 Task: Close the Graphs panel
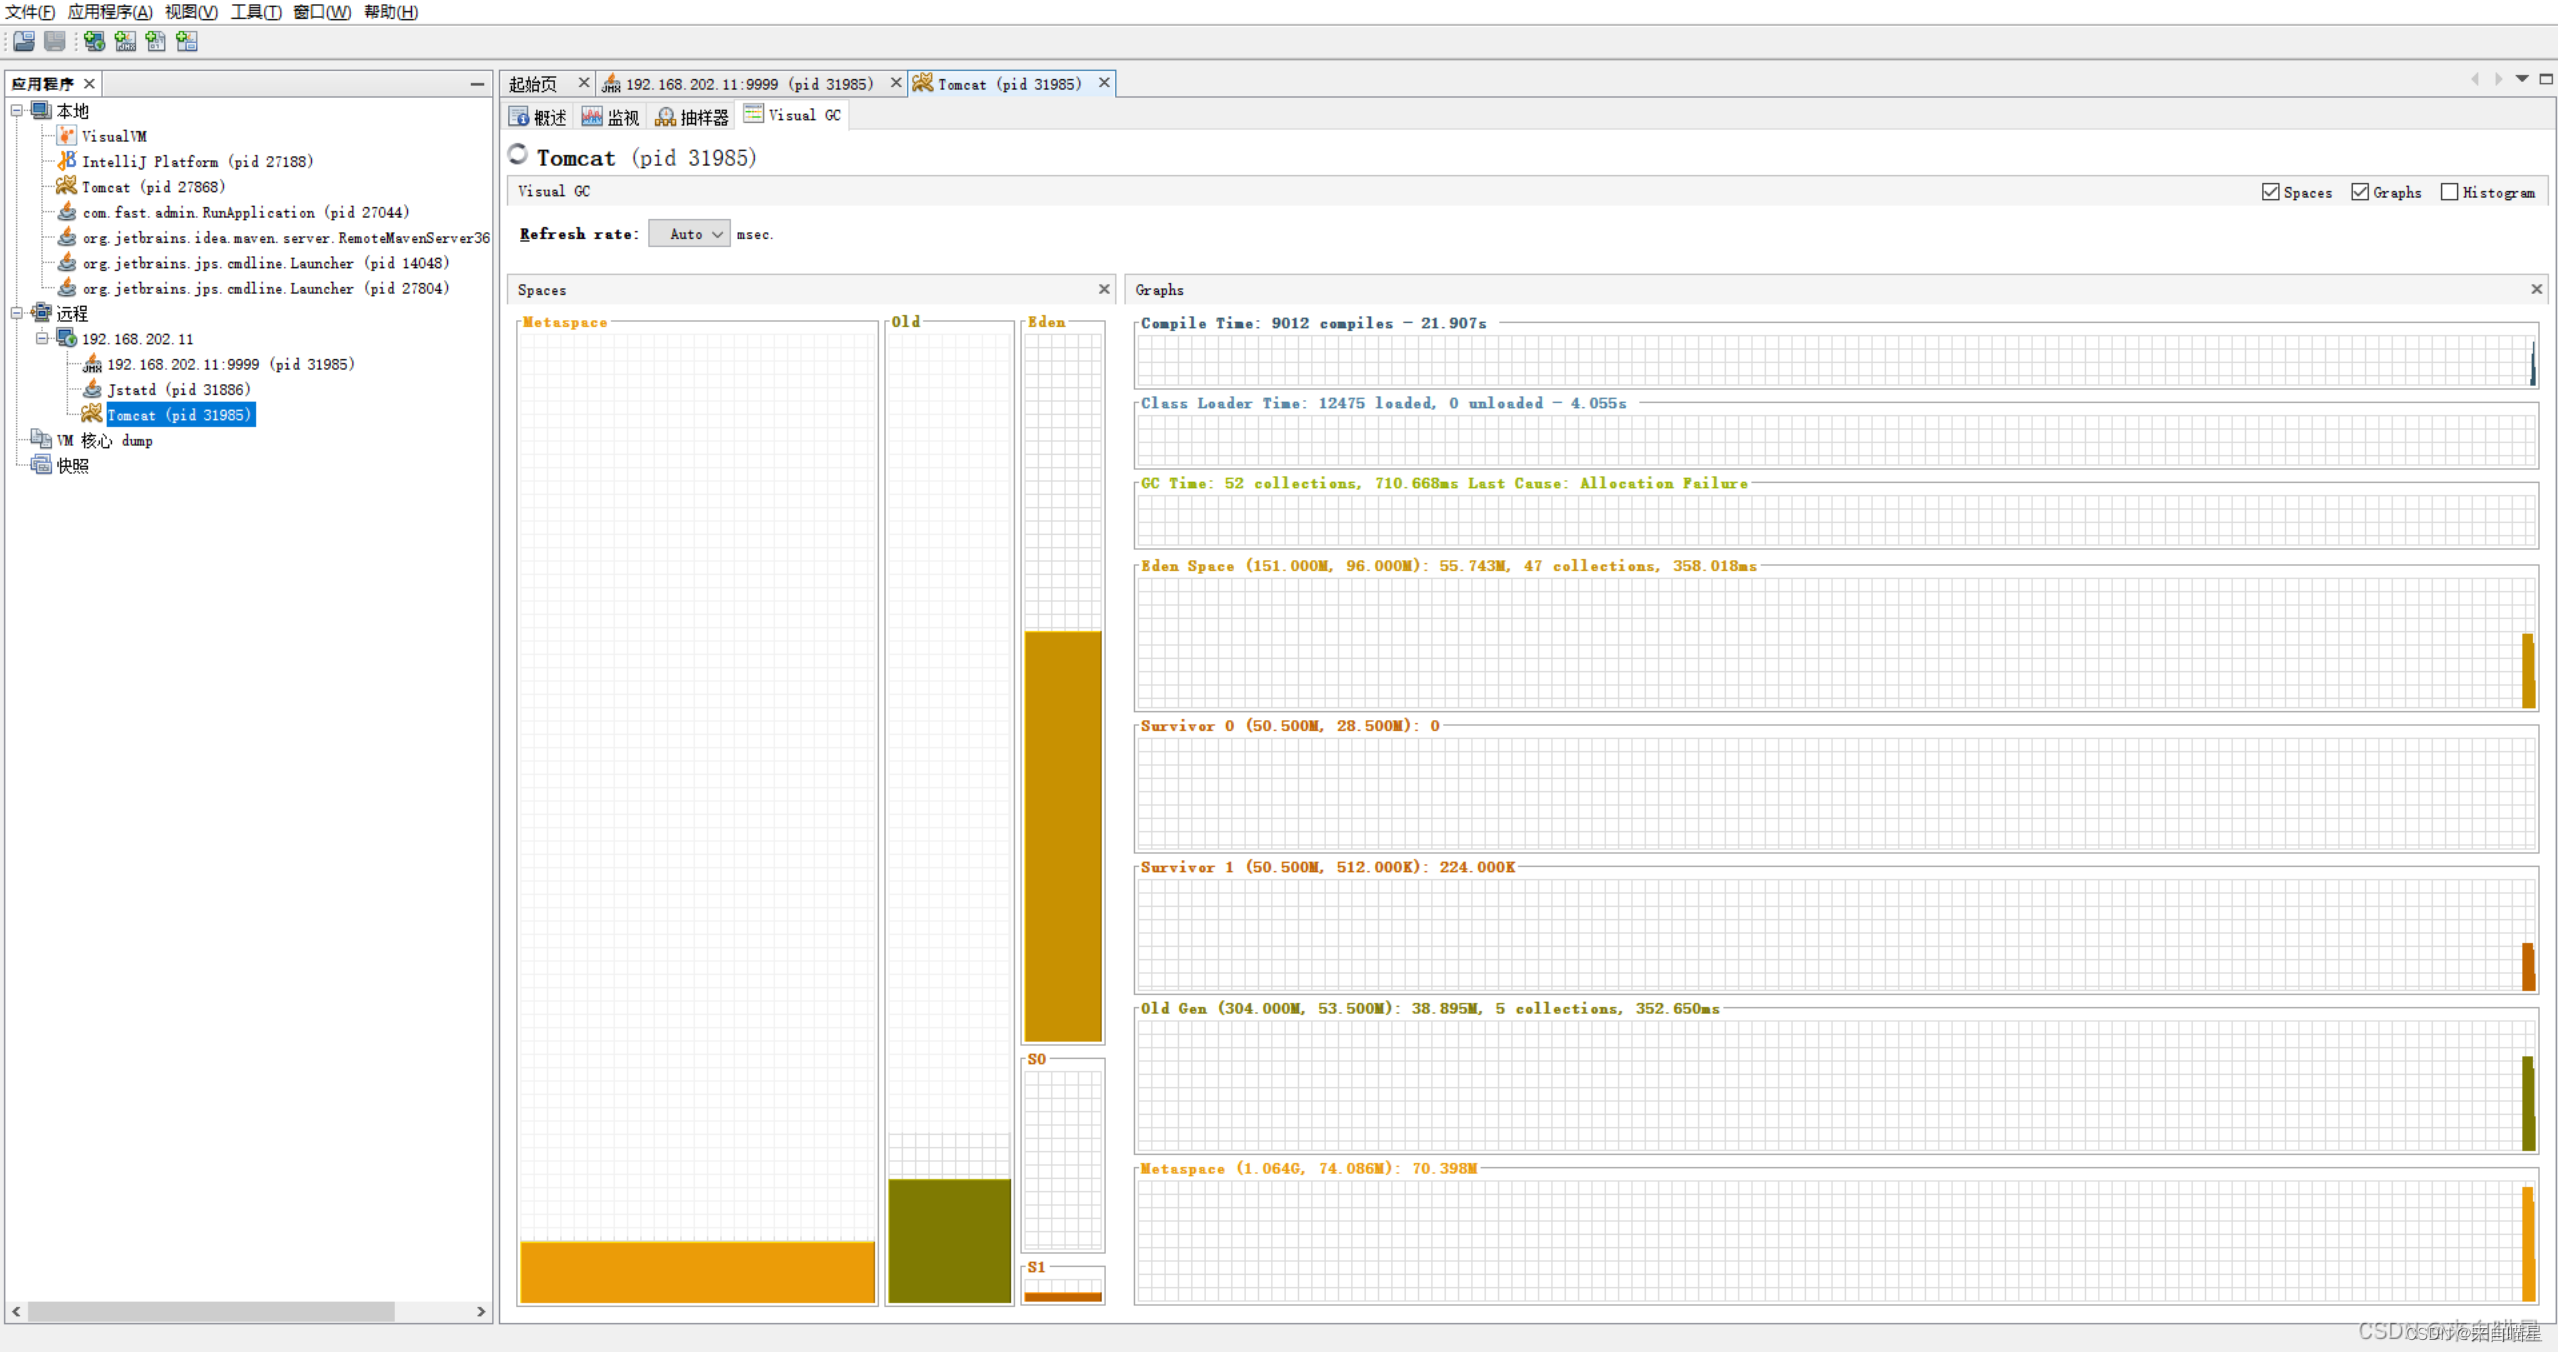tap(2536, 289)
